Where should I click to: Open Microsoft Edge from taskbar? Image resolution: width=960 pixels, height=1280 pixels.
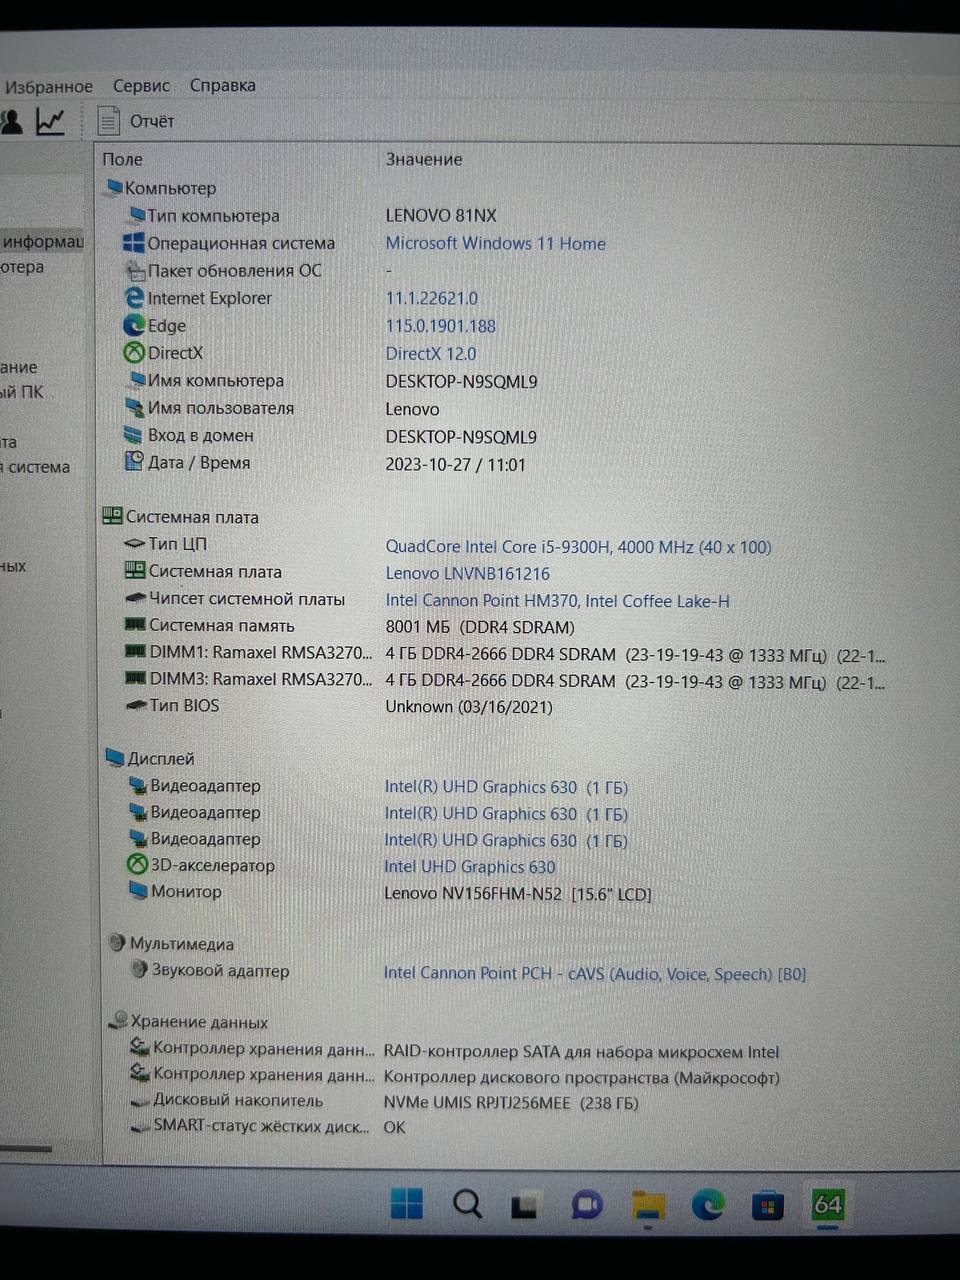point(708,1205)
